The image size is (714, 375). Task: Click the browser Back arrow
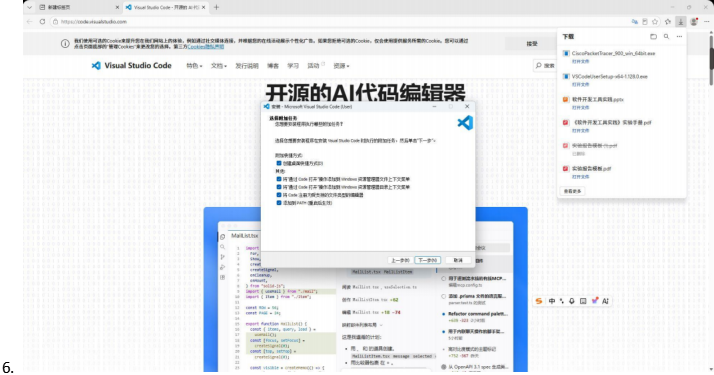[x=30, y=21]
